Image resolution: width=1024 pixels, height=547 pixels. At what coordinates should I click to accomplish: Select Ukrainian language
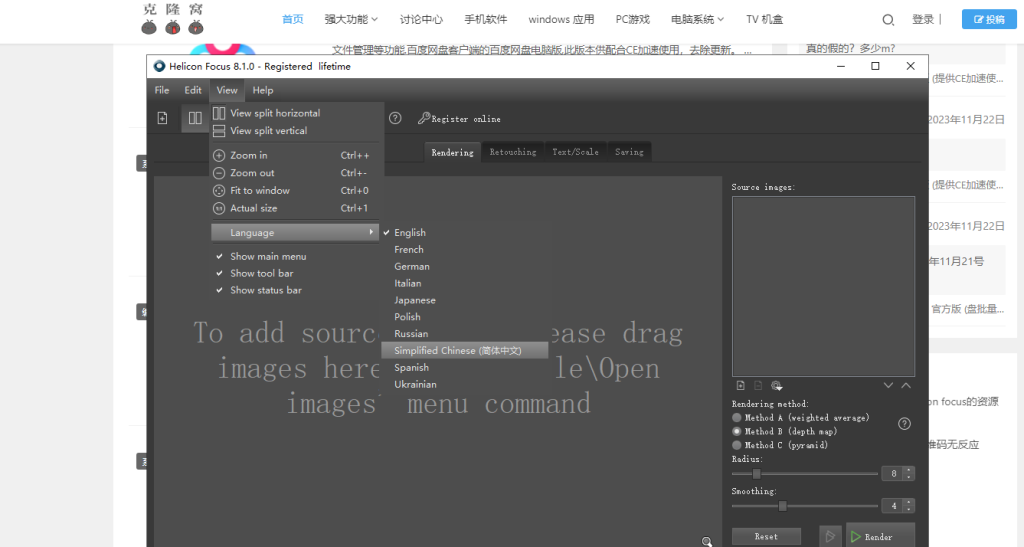tap(465, 384)
